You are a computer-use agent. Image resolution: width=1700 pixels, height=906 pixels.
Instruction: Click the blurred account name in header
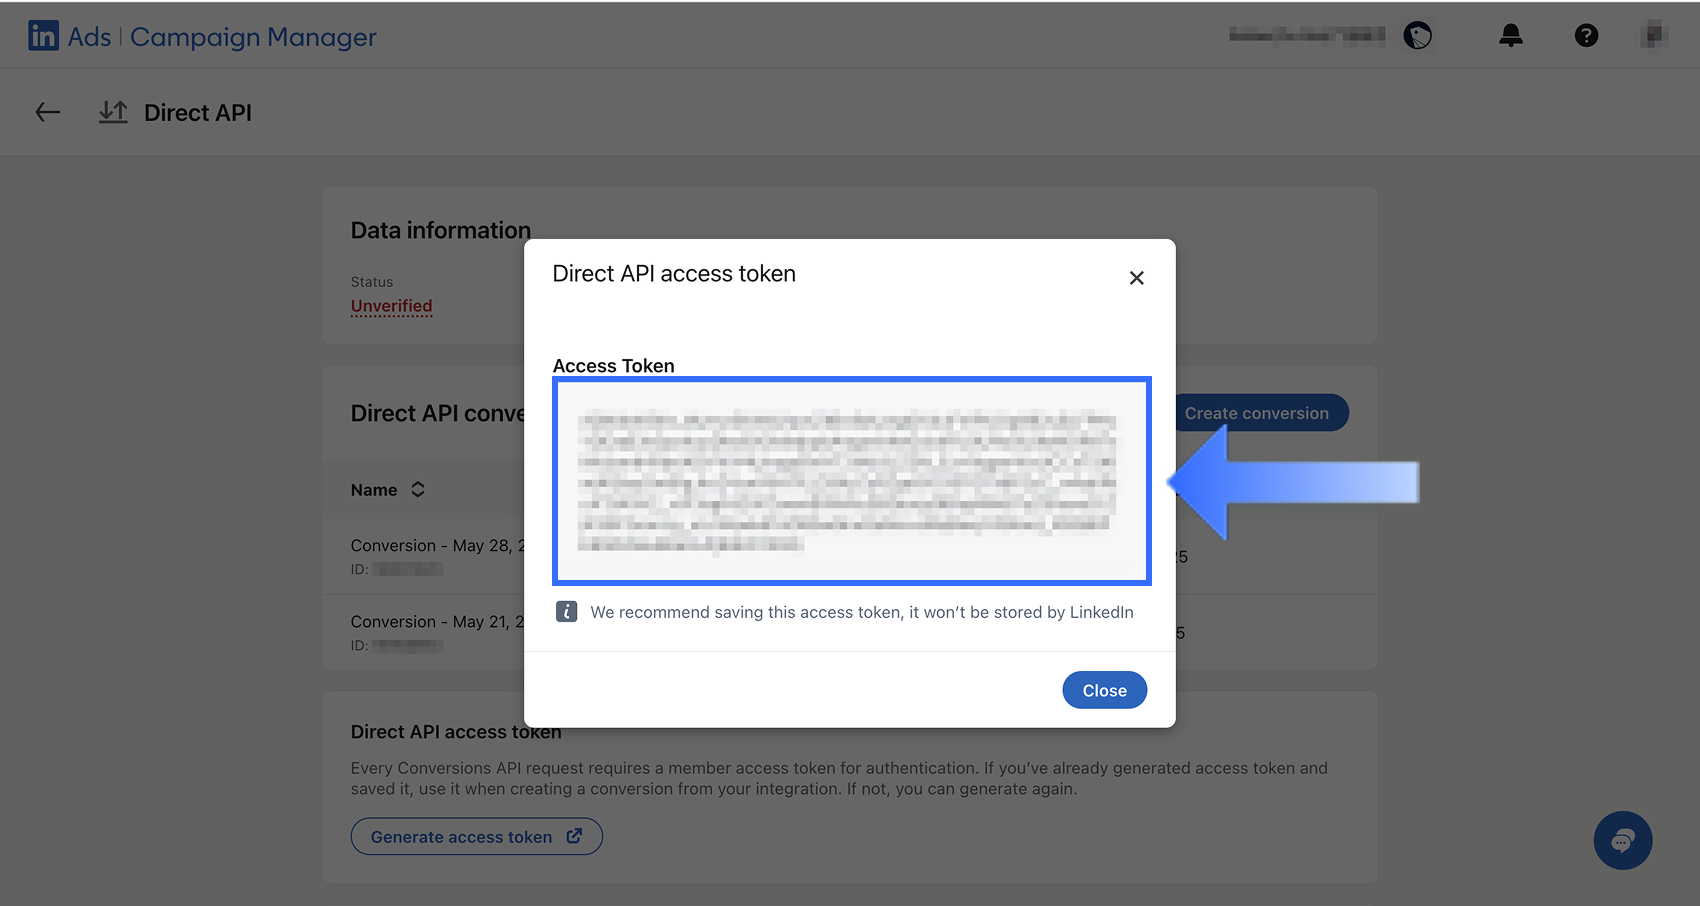coord(1307,36)
